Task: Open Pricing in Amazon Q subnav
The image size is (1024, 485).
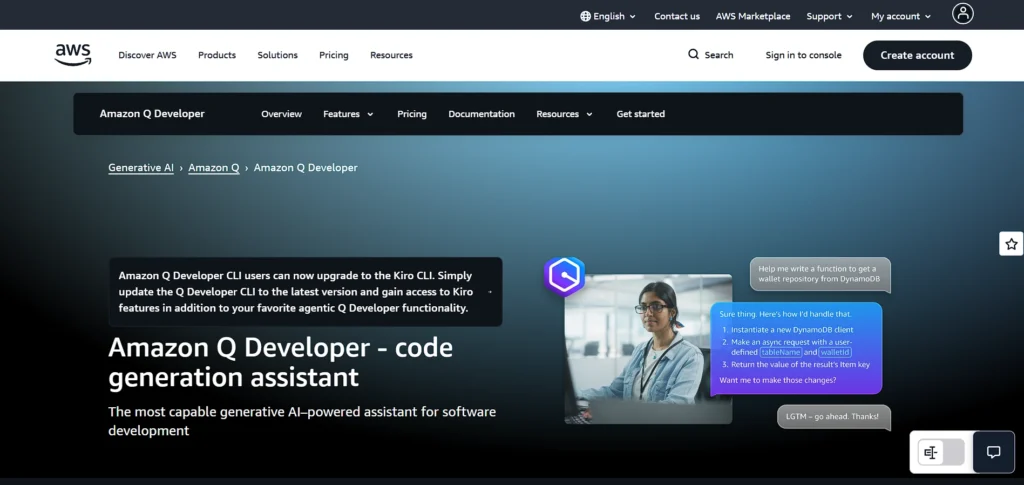Action: pyautogui.click(x=411, y=114)
